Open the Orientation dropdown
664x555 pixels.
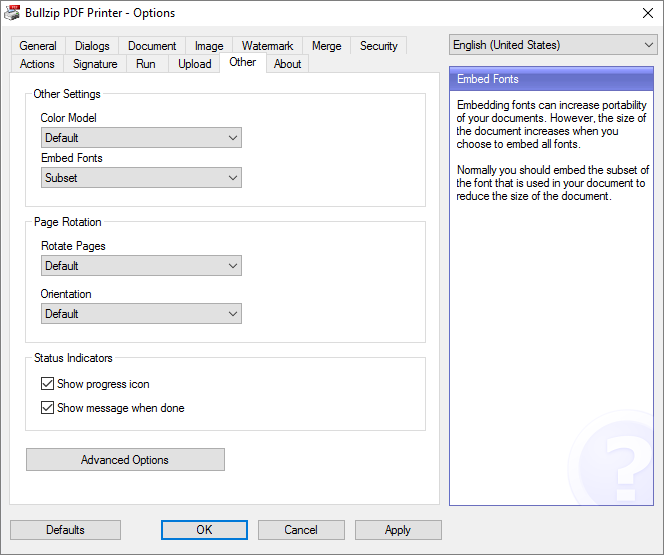click(x=141, y=314)
